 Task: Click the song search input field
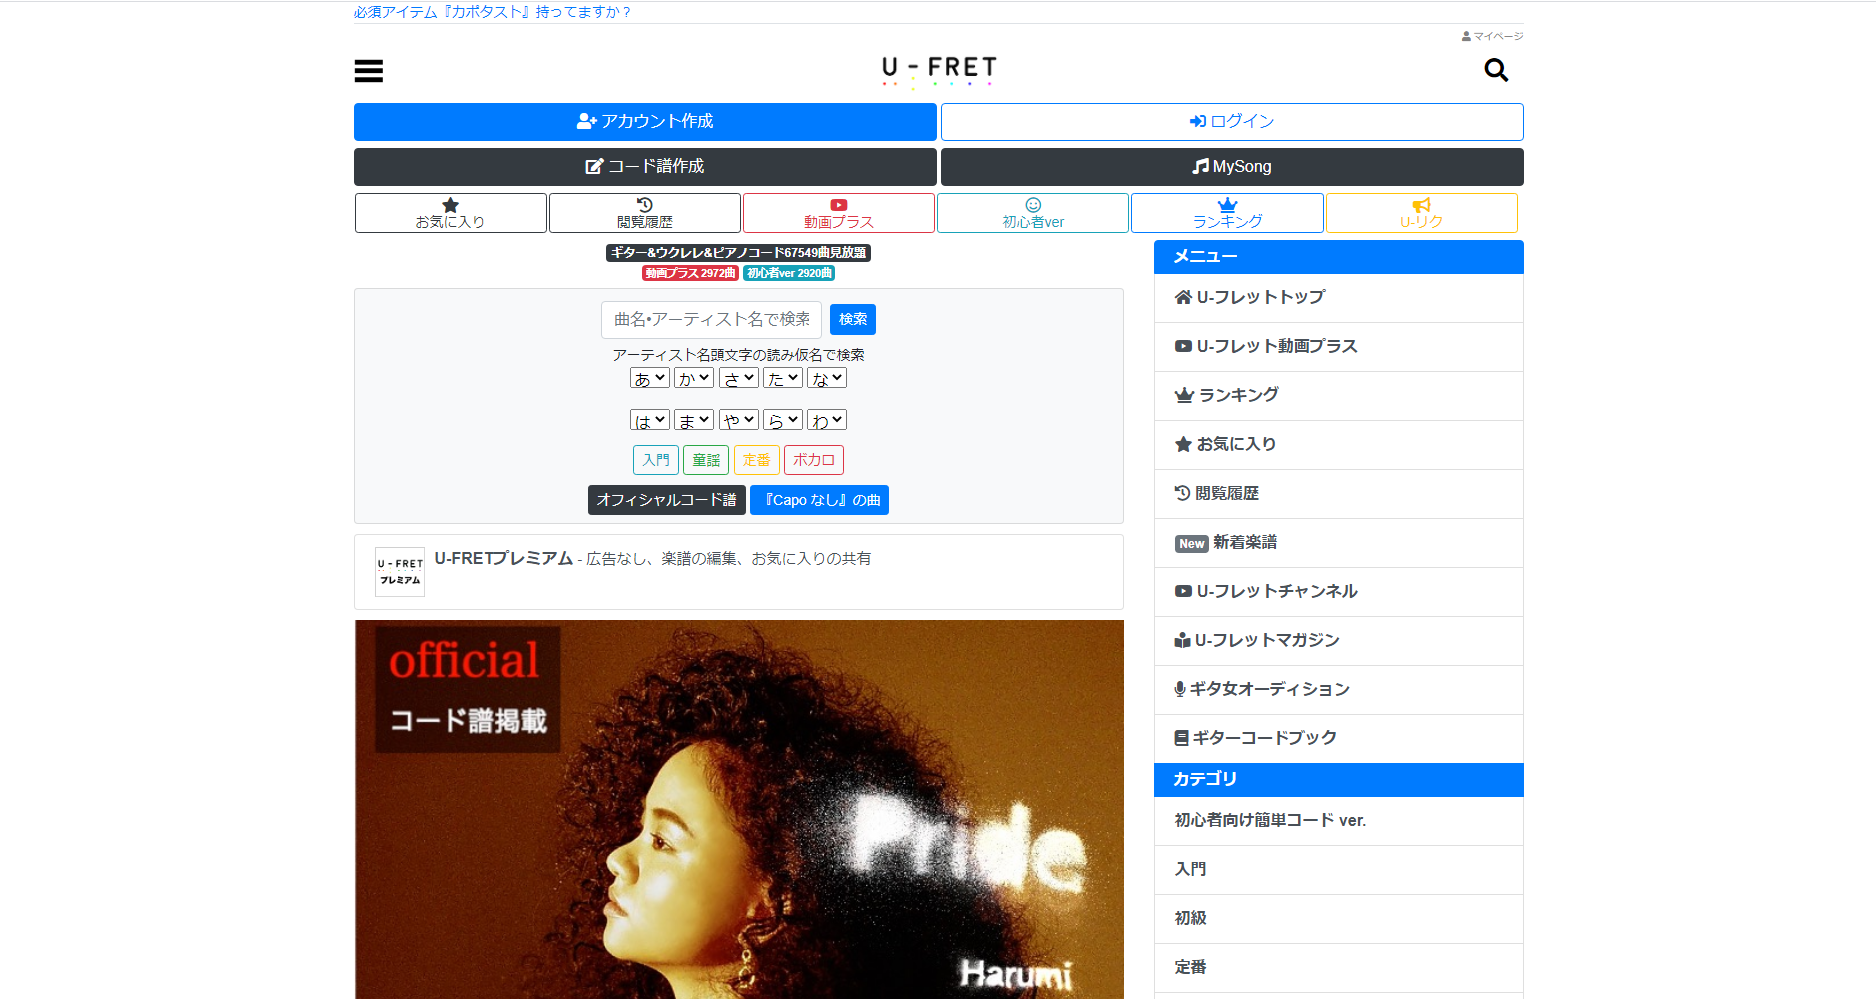(711, 319)
